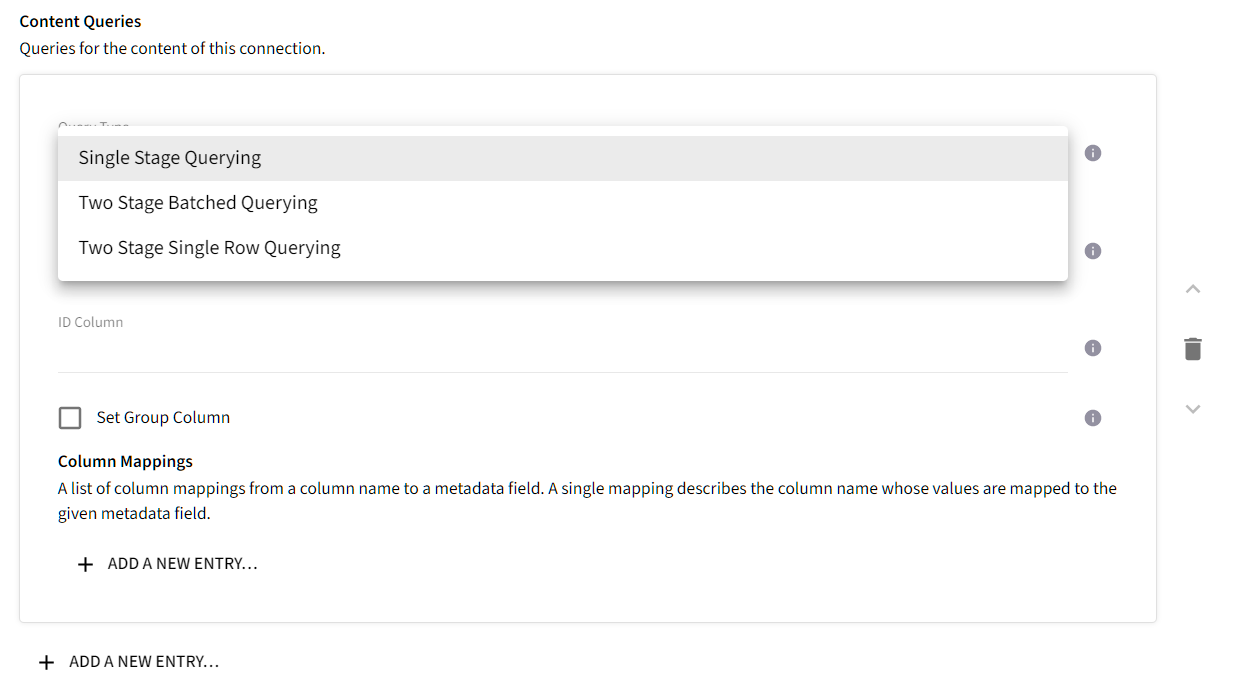Click the Query Type field label
The height and width of the screenshot is (691, 1233).
(x=94, y=126)
